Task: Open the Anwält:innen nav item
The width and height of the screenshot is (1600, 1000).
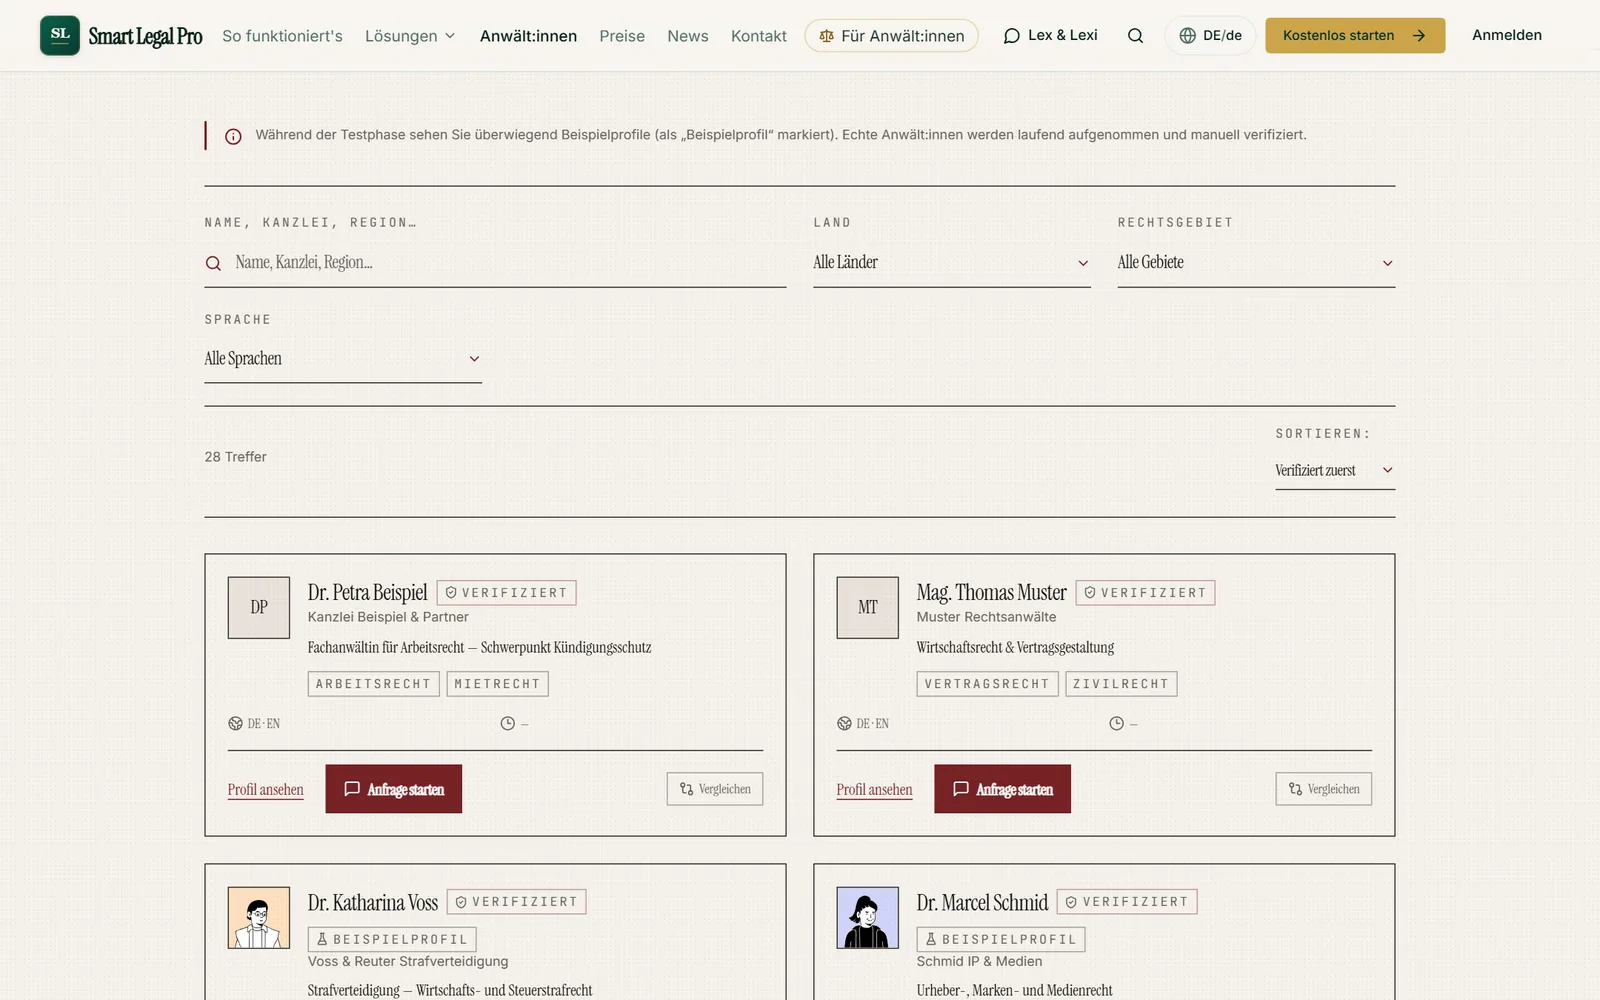Action: 528,36
